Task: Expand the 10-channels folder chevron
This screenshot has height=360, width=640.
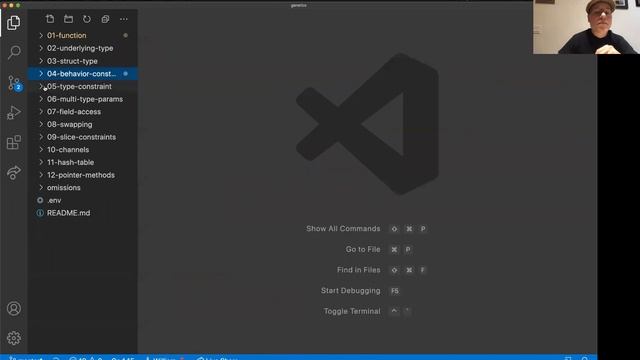Action: coord(41,149)
